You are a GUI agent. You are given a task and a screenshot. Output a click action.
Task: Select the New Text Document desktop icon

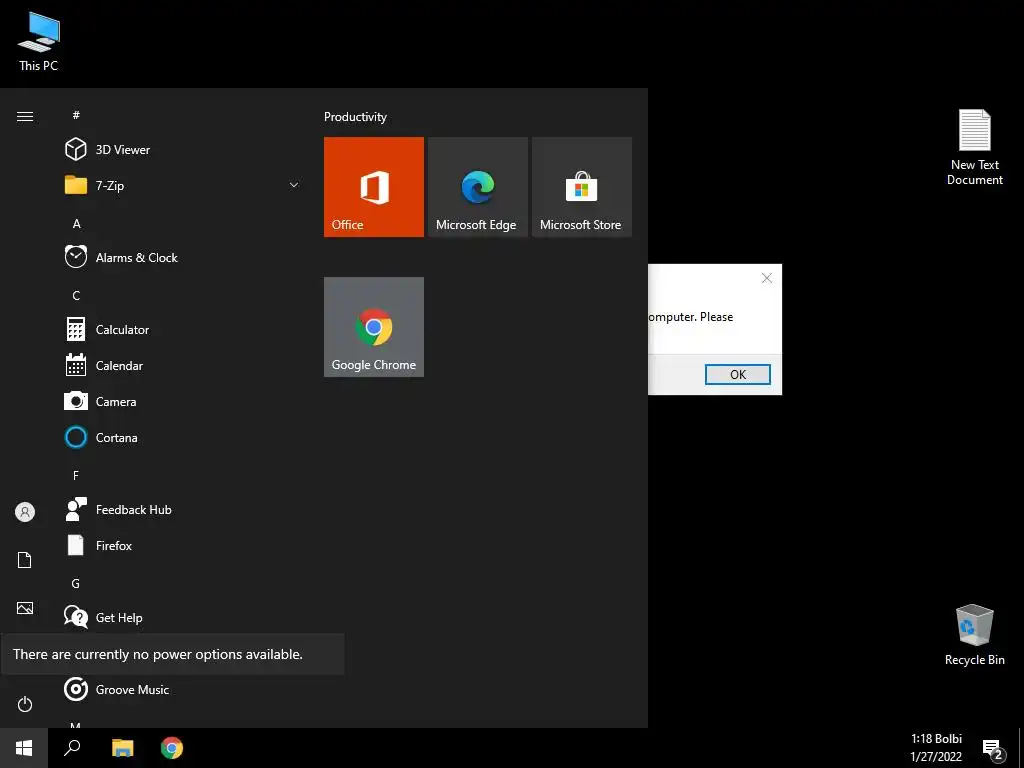[974, 148]
